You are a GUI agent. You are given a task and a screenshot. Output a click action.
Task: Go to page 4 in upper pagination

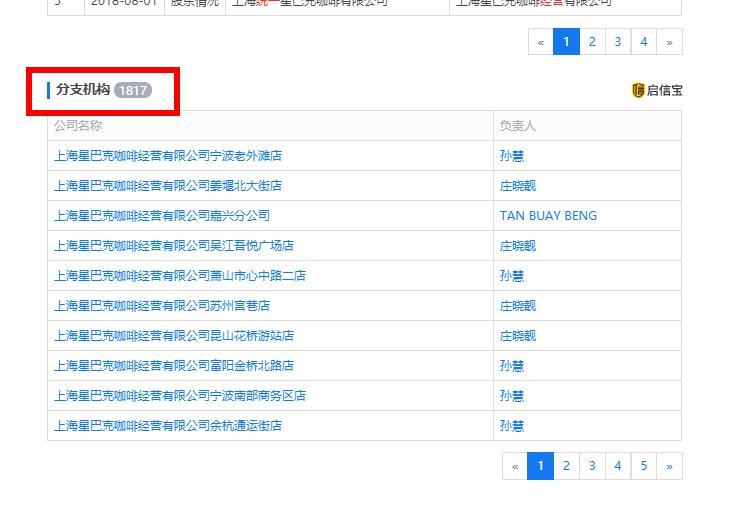pos(644,41)
